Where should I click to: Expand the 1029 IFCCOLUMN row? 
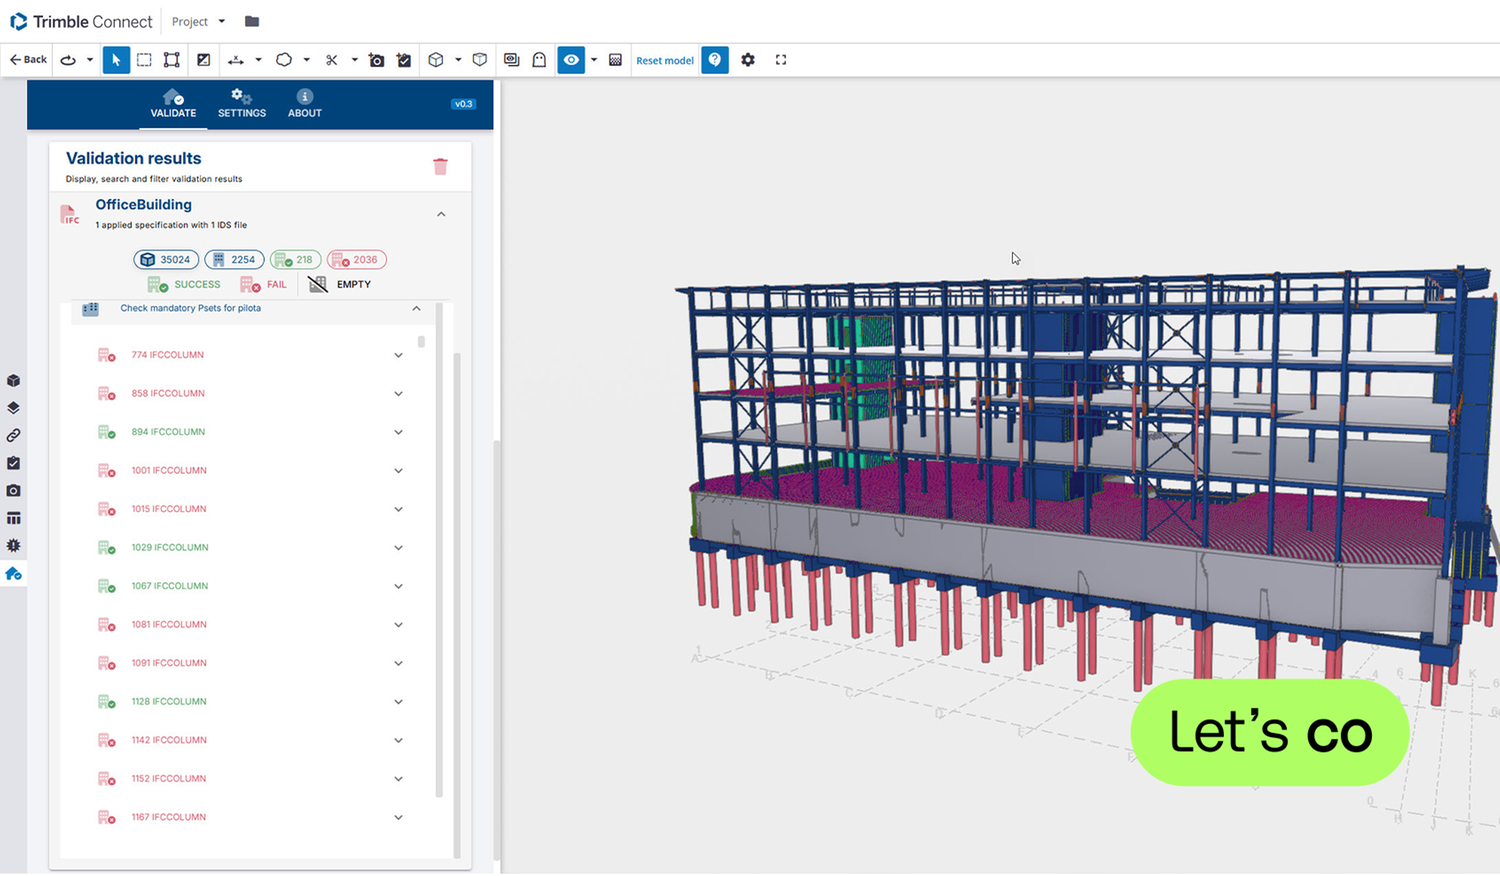(x=398, y=548)
